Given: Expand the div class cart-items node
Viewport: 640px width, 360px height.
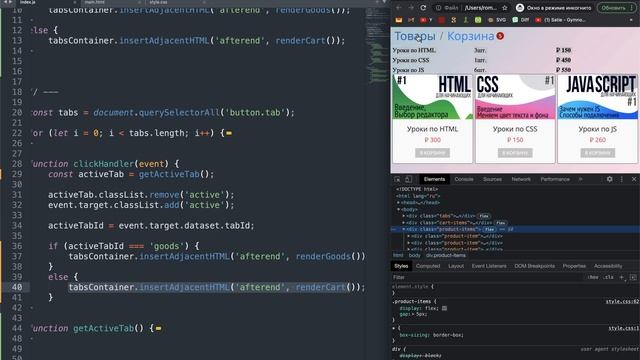Looking at the screenshot, I should click(404, 222).
